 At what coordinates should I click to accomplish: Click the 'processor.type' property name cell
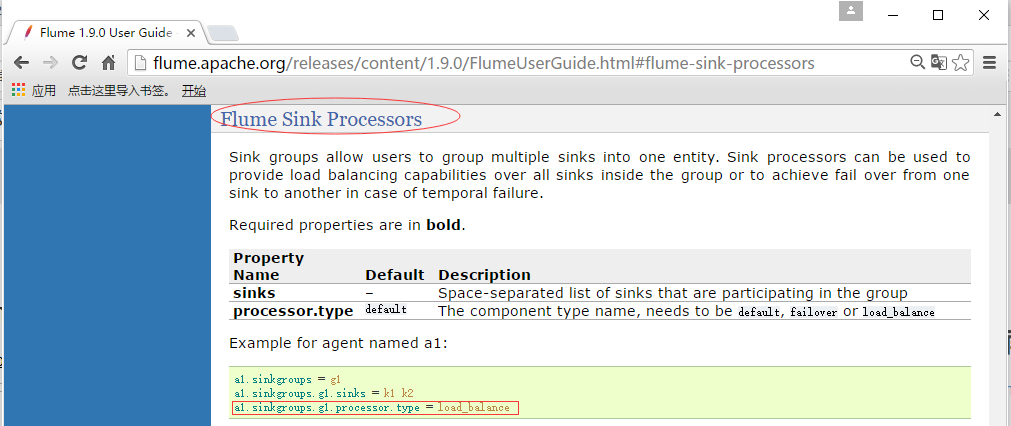(x=293, y=311)
